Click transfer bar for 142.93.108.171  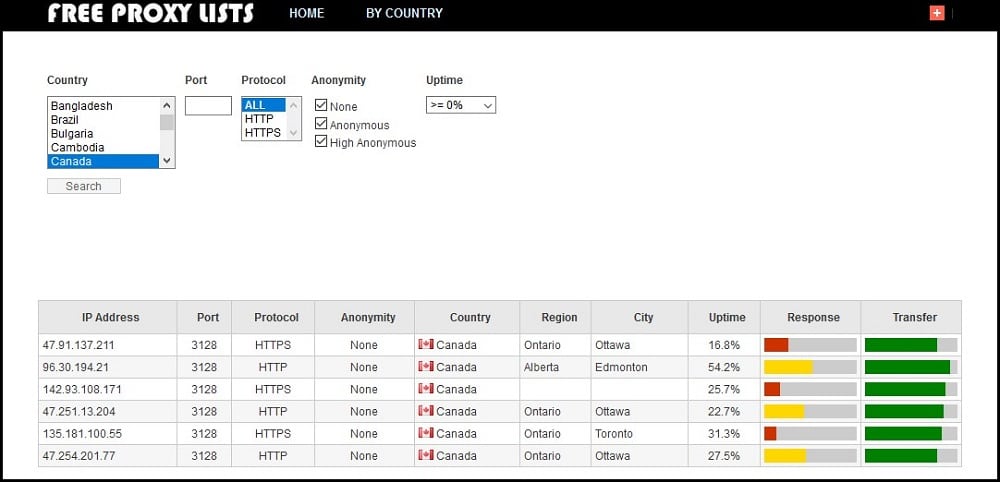click(911, 389)
